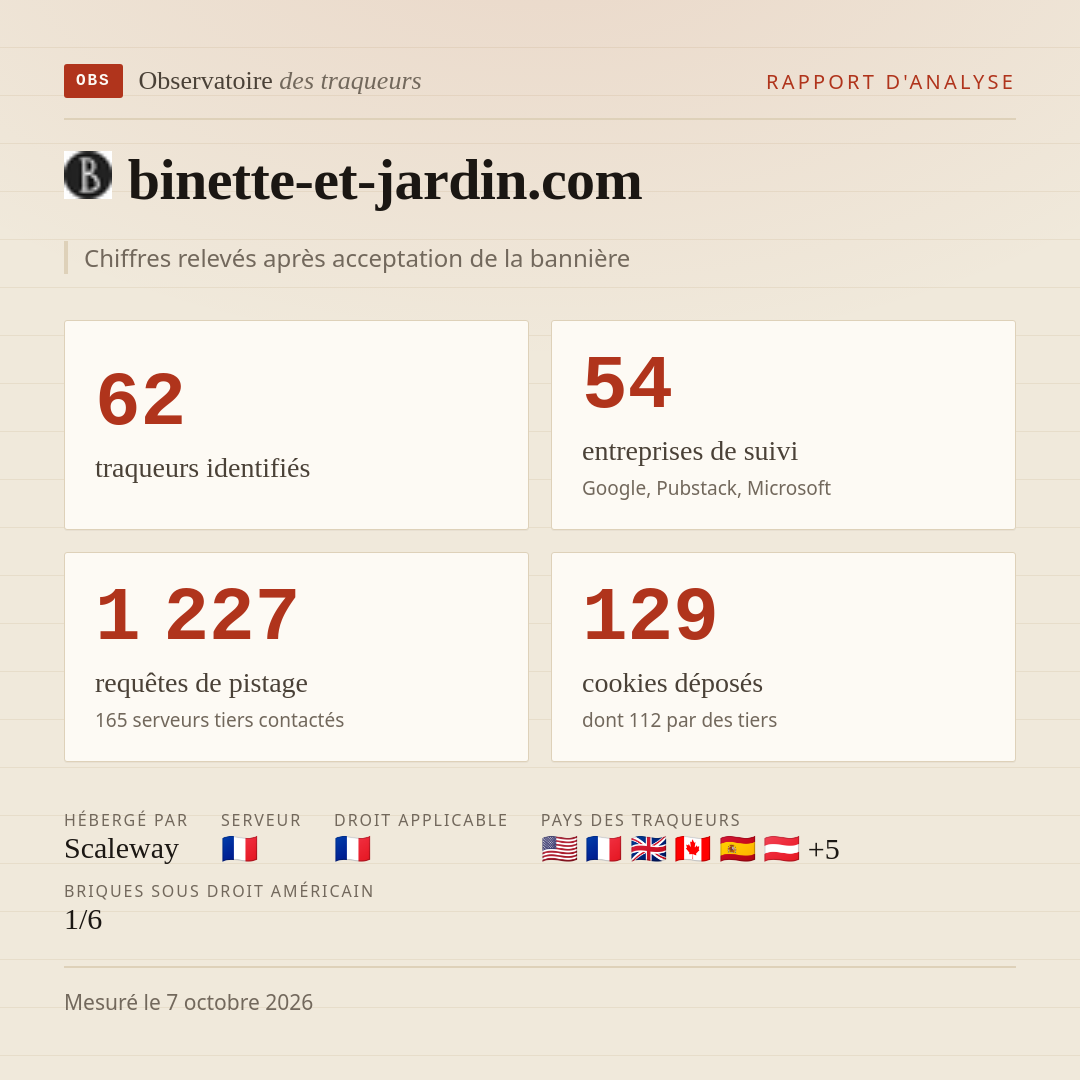Open the 54 entreprises de suivi card

point(783,425)
